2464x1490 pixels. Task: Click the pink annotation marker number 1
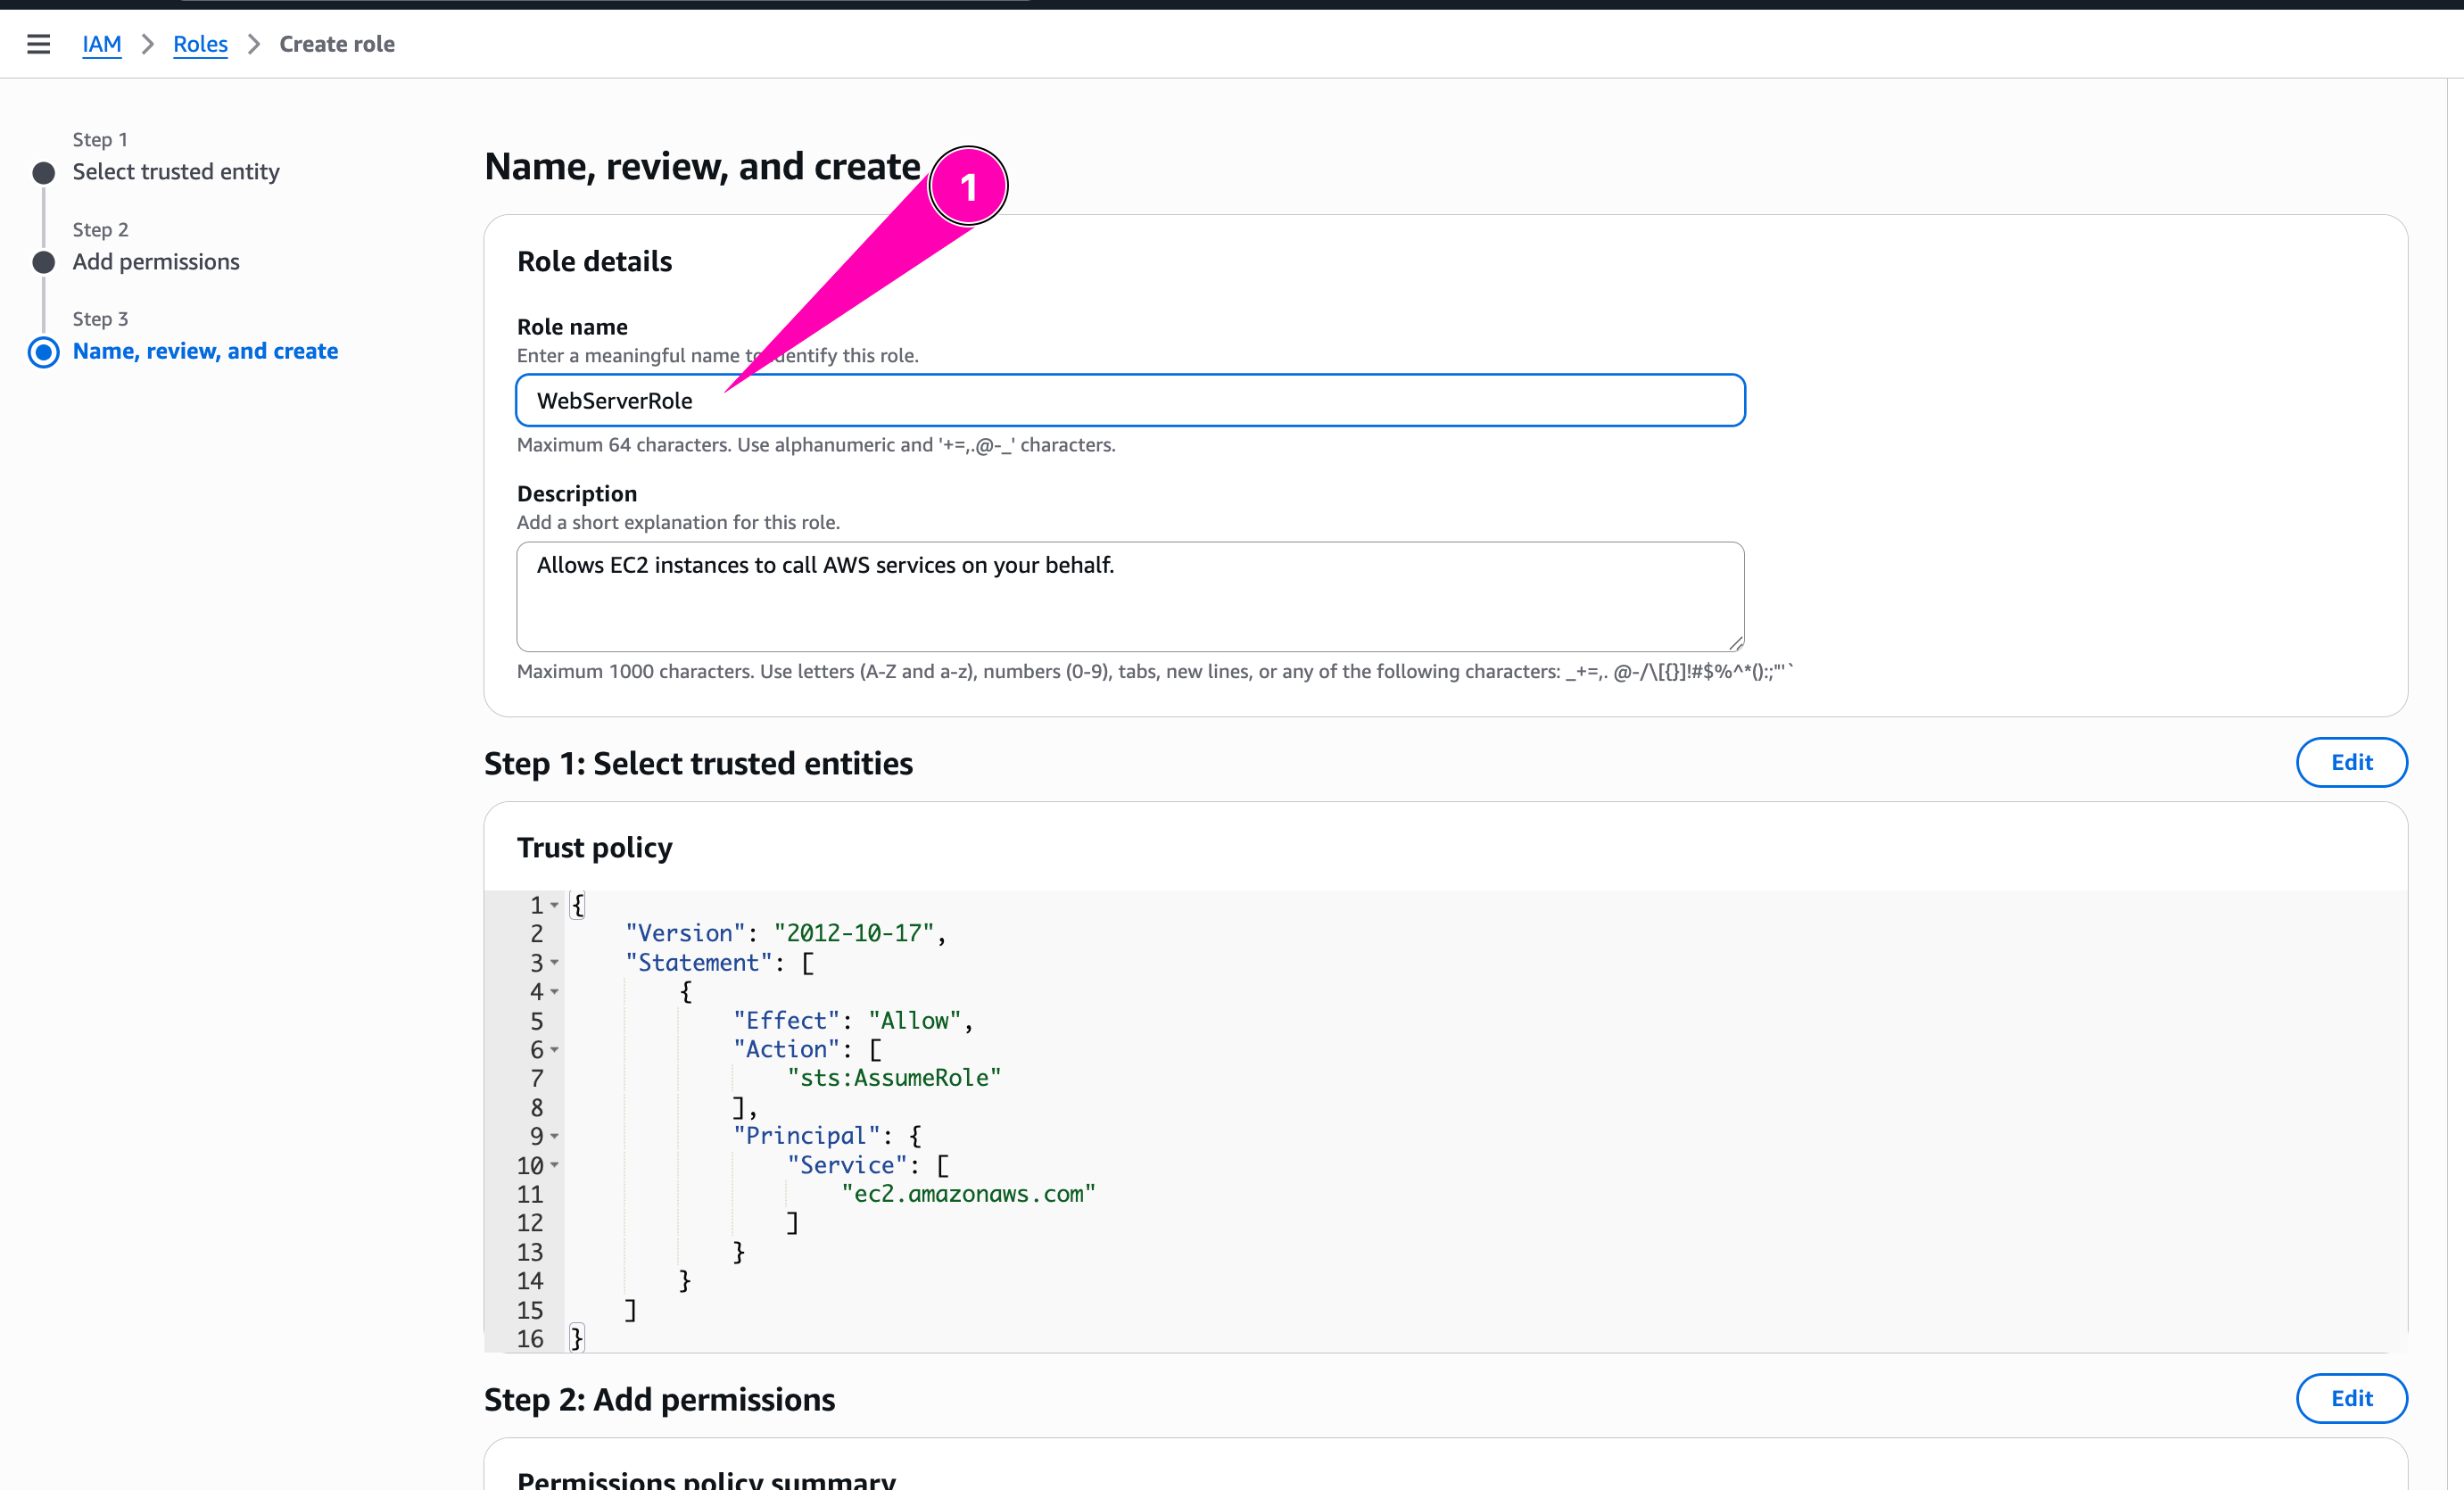click(968, 187)
